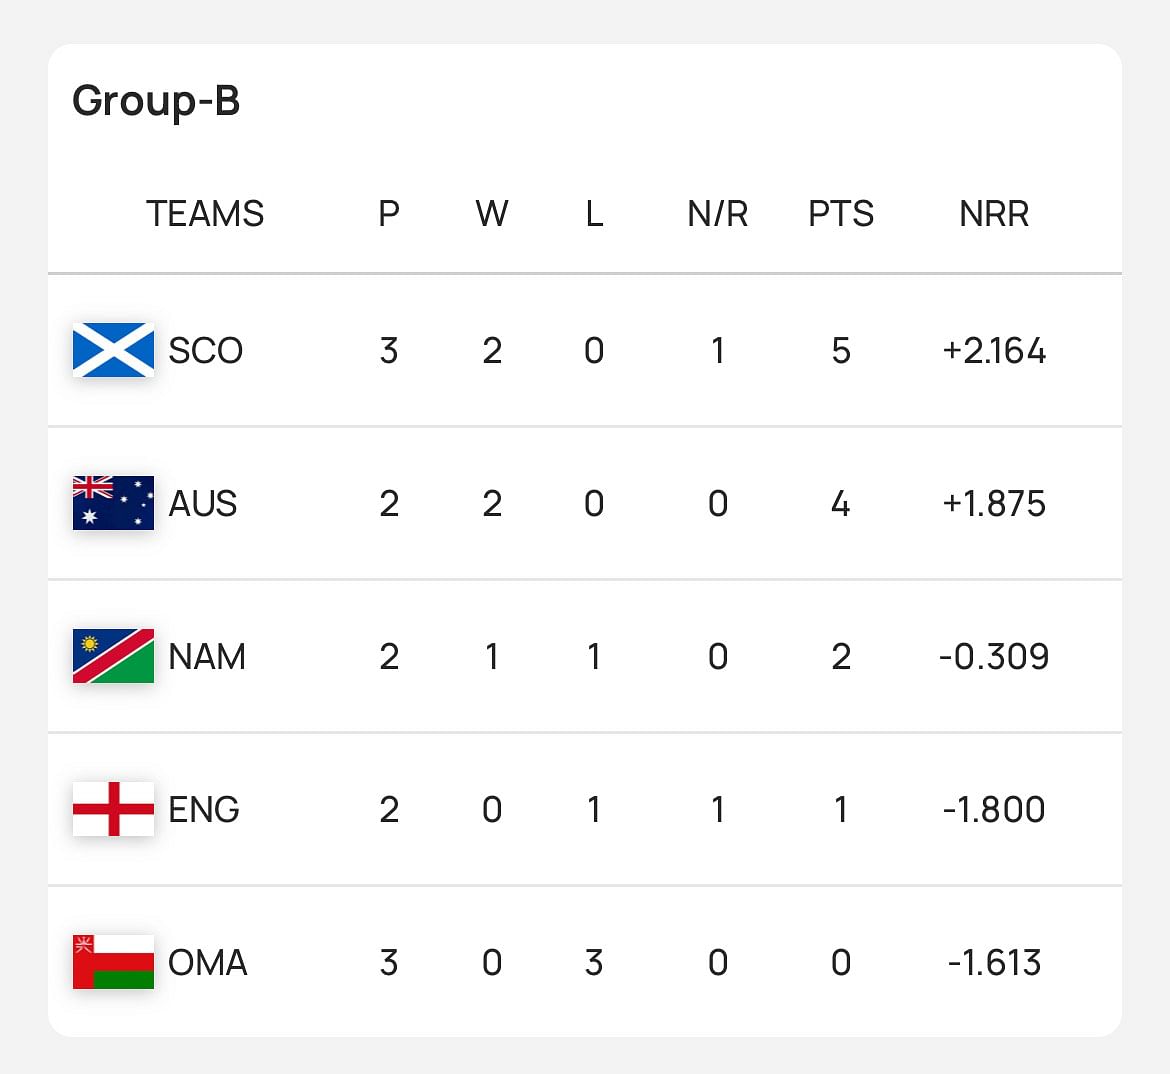Image resolution: width=1170 pixels, height=1074 pixels.
Task: Sort by the PTS column header
Action: click(x=841, y=214)
